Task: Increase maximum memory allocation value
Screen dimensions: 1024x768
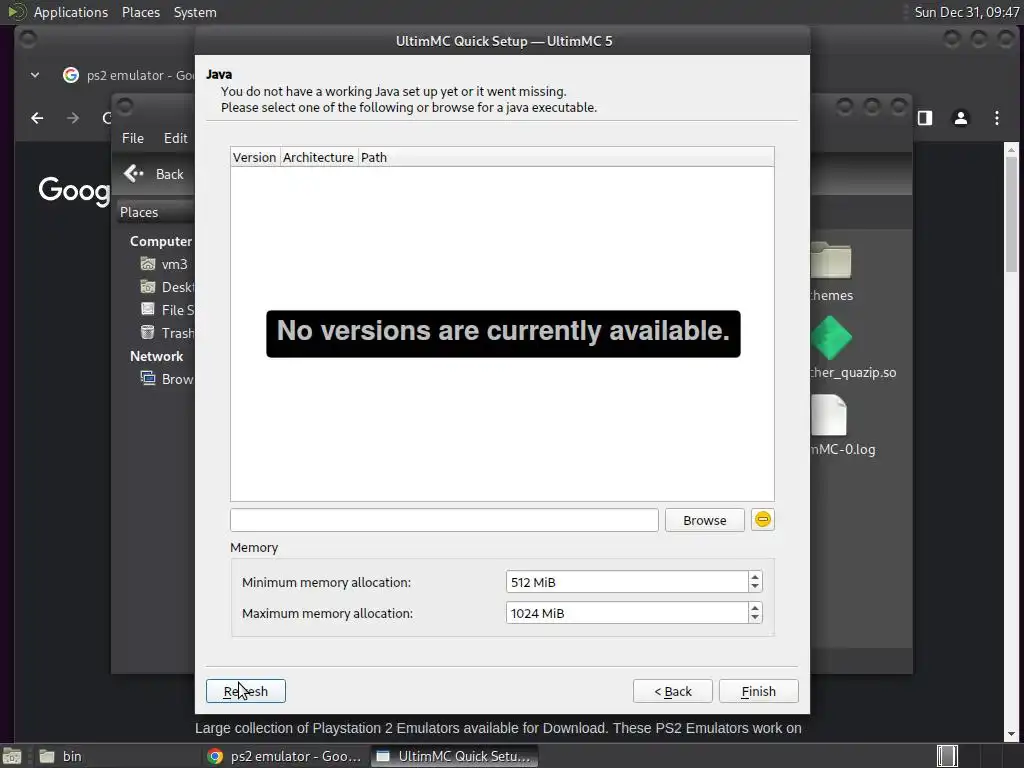Action: [756, 607]
